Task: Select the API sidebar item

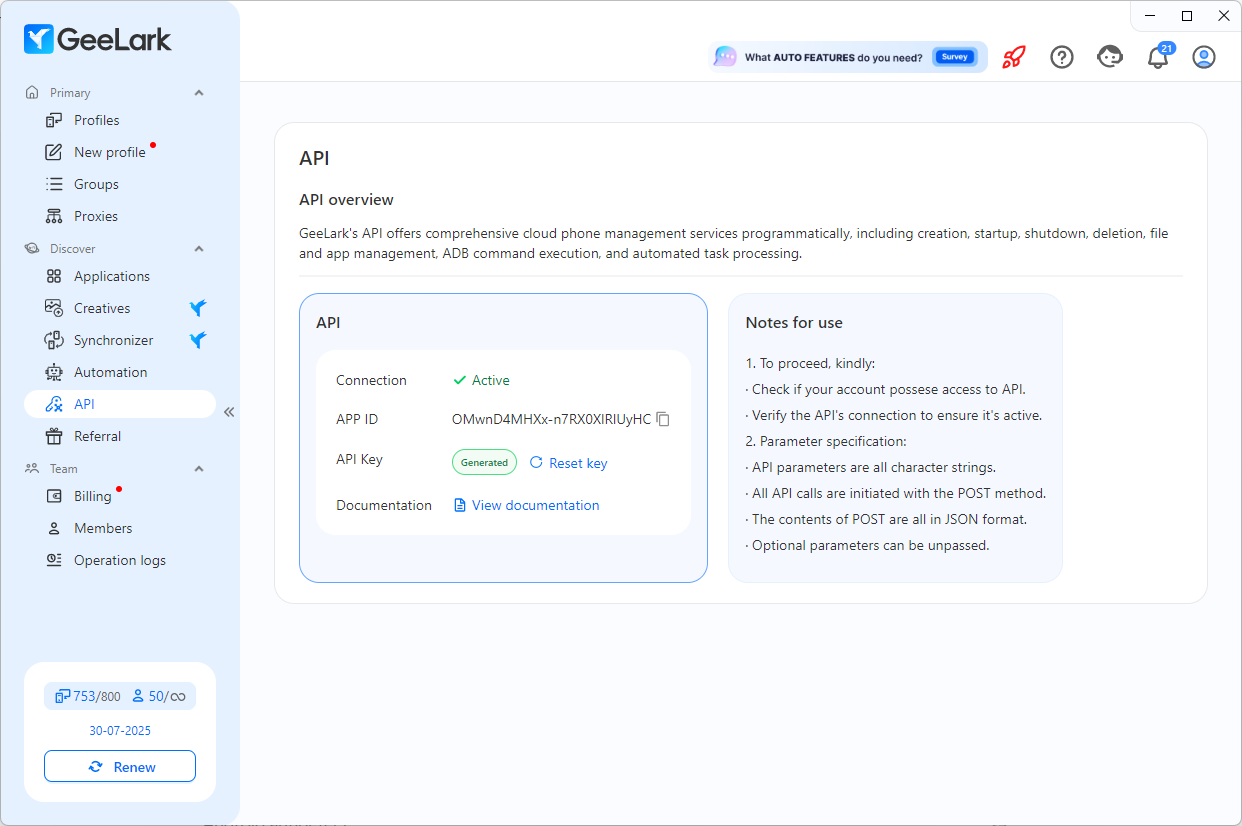Action: (x=120, y=404)
